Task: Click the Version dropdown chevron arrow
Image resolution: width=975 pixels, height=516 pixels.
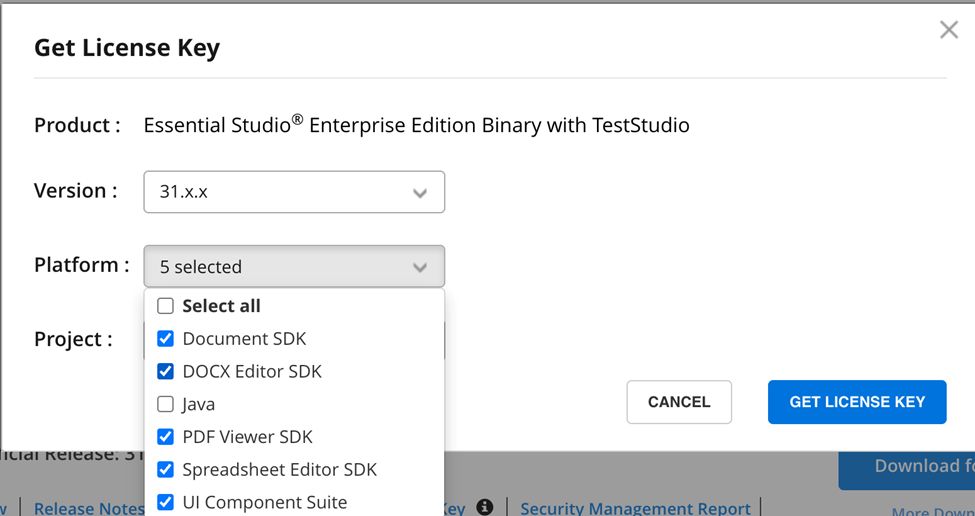Action: click(x=420, y=193)
